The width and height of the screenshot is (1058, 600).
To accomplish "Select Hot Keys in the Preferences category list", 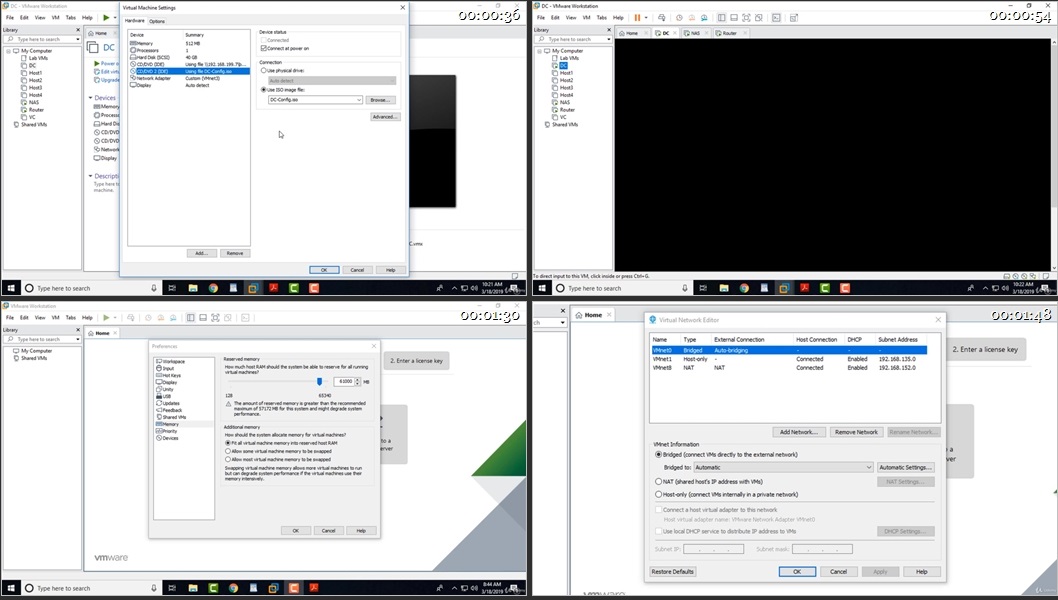I will [x=168, y=375].
